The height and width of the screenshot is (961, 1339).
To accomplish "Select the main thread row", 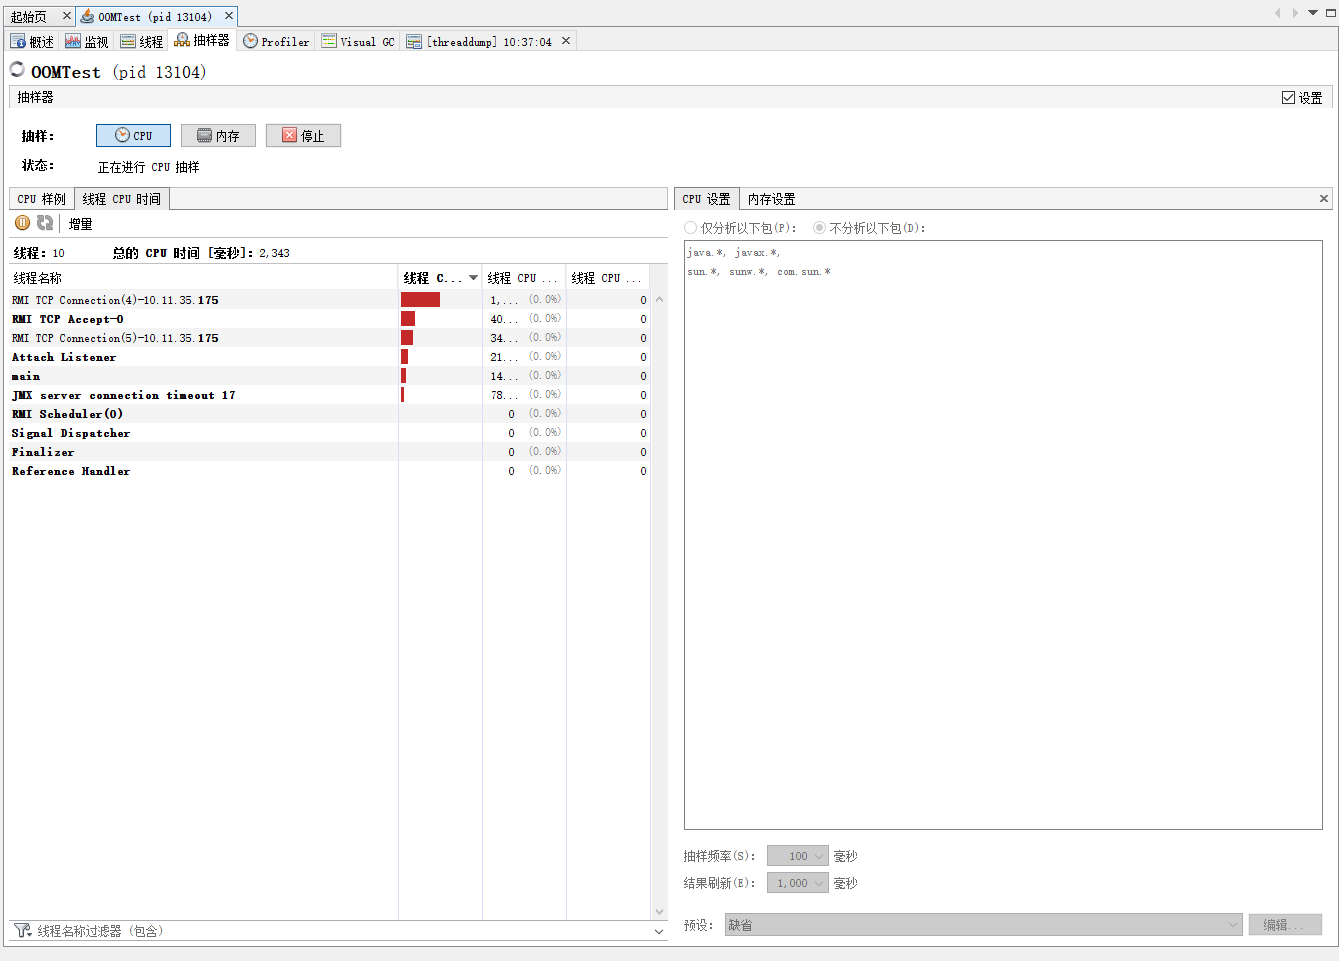I will point(330,376).
